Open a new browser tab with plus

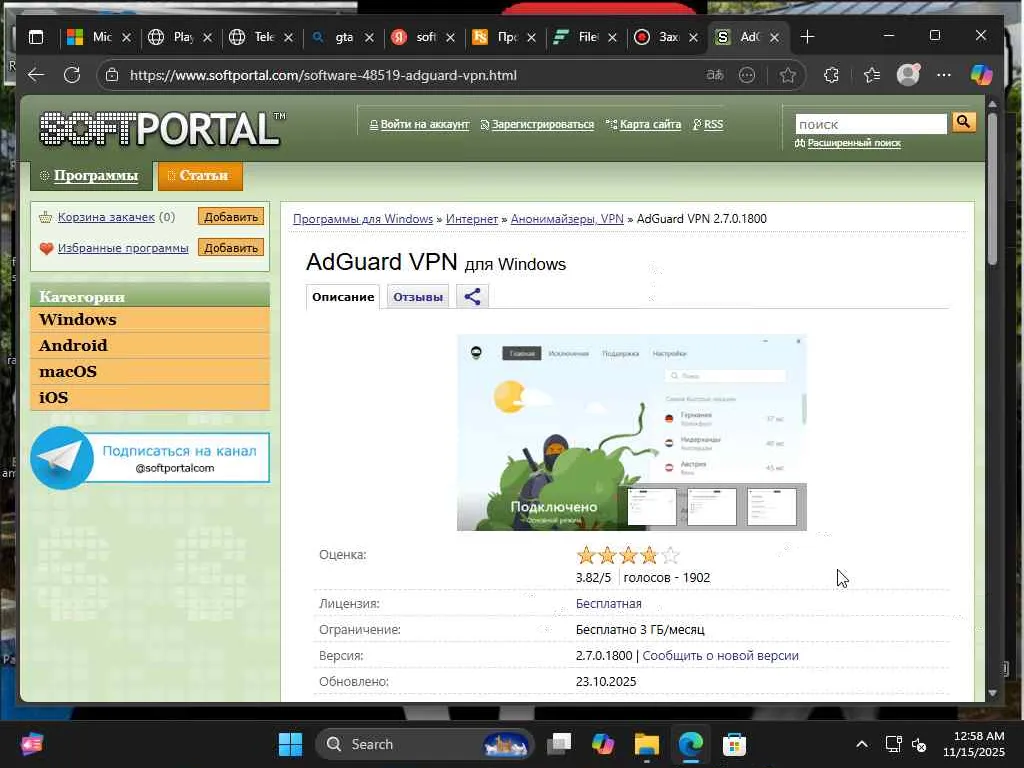pyautogui.click(x=807, y=37)
